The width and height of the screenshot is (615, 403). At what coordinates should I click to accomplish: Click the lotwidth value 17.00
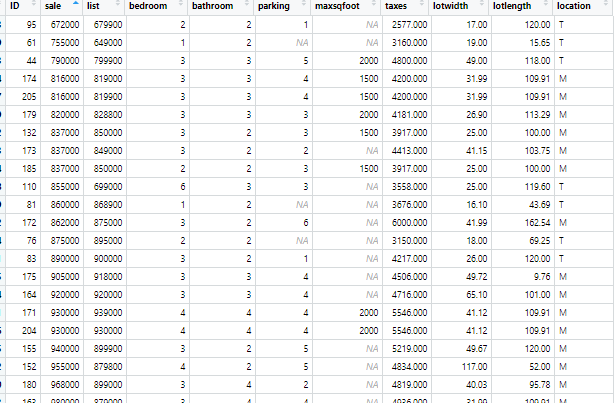tap(477, 25)
